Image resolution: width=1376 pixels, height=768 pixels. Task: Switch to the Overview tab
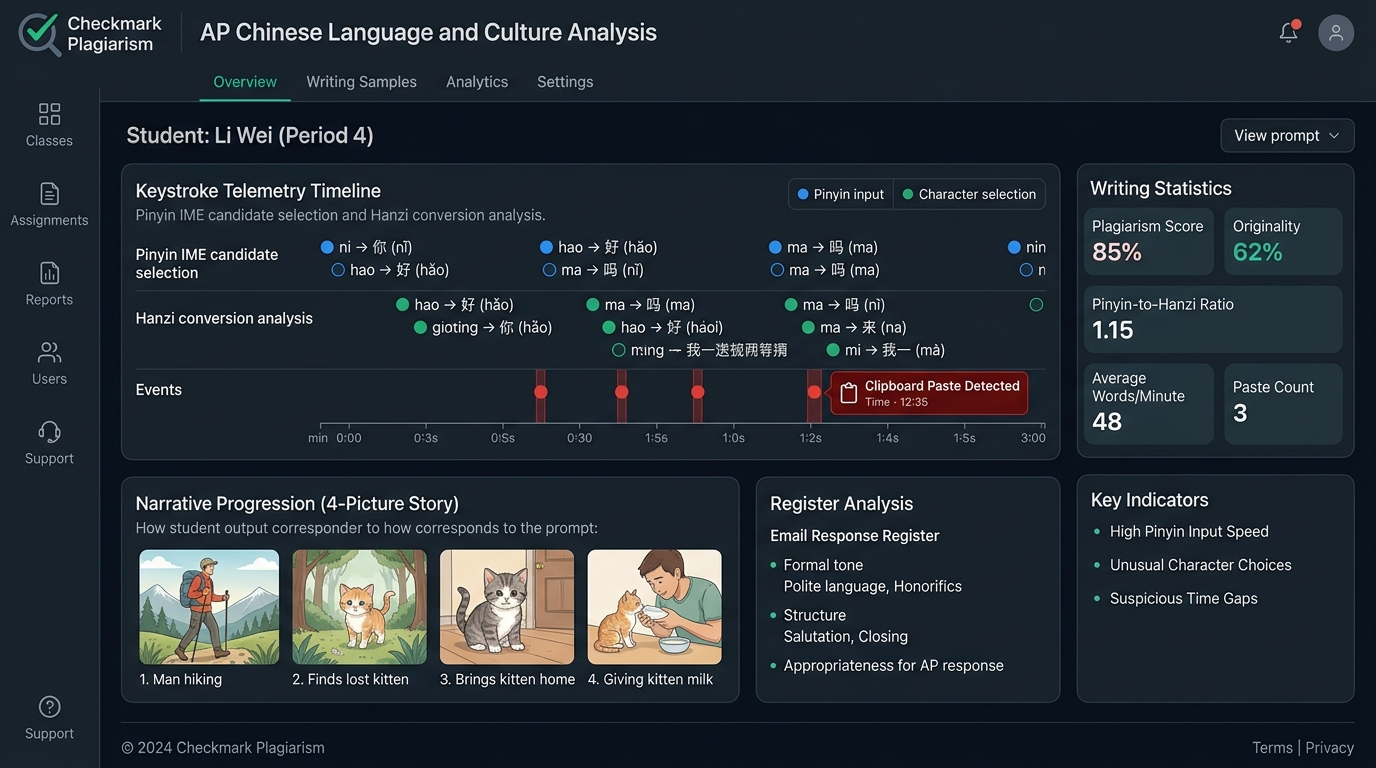tap(245, 82)
